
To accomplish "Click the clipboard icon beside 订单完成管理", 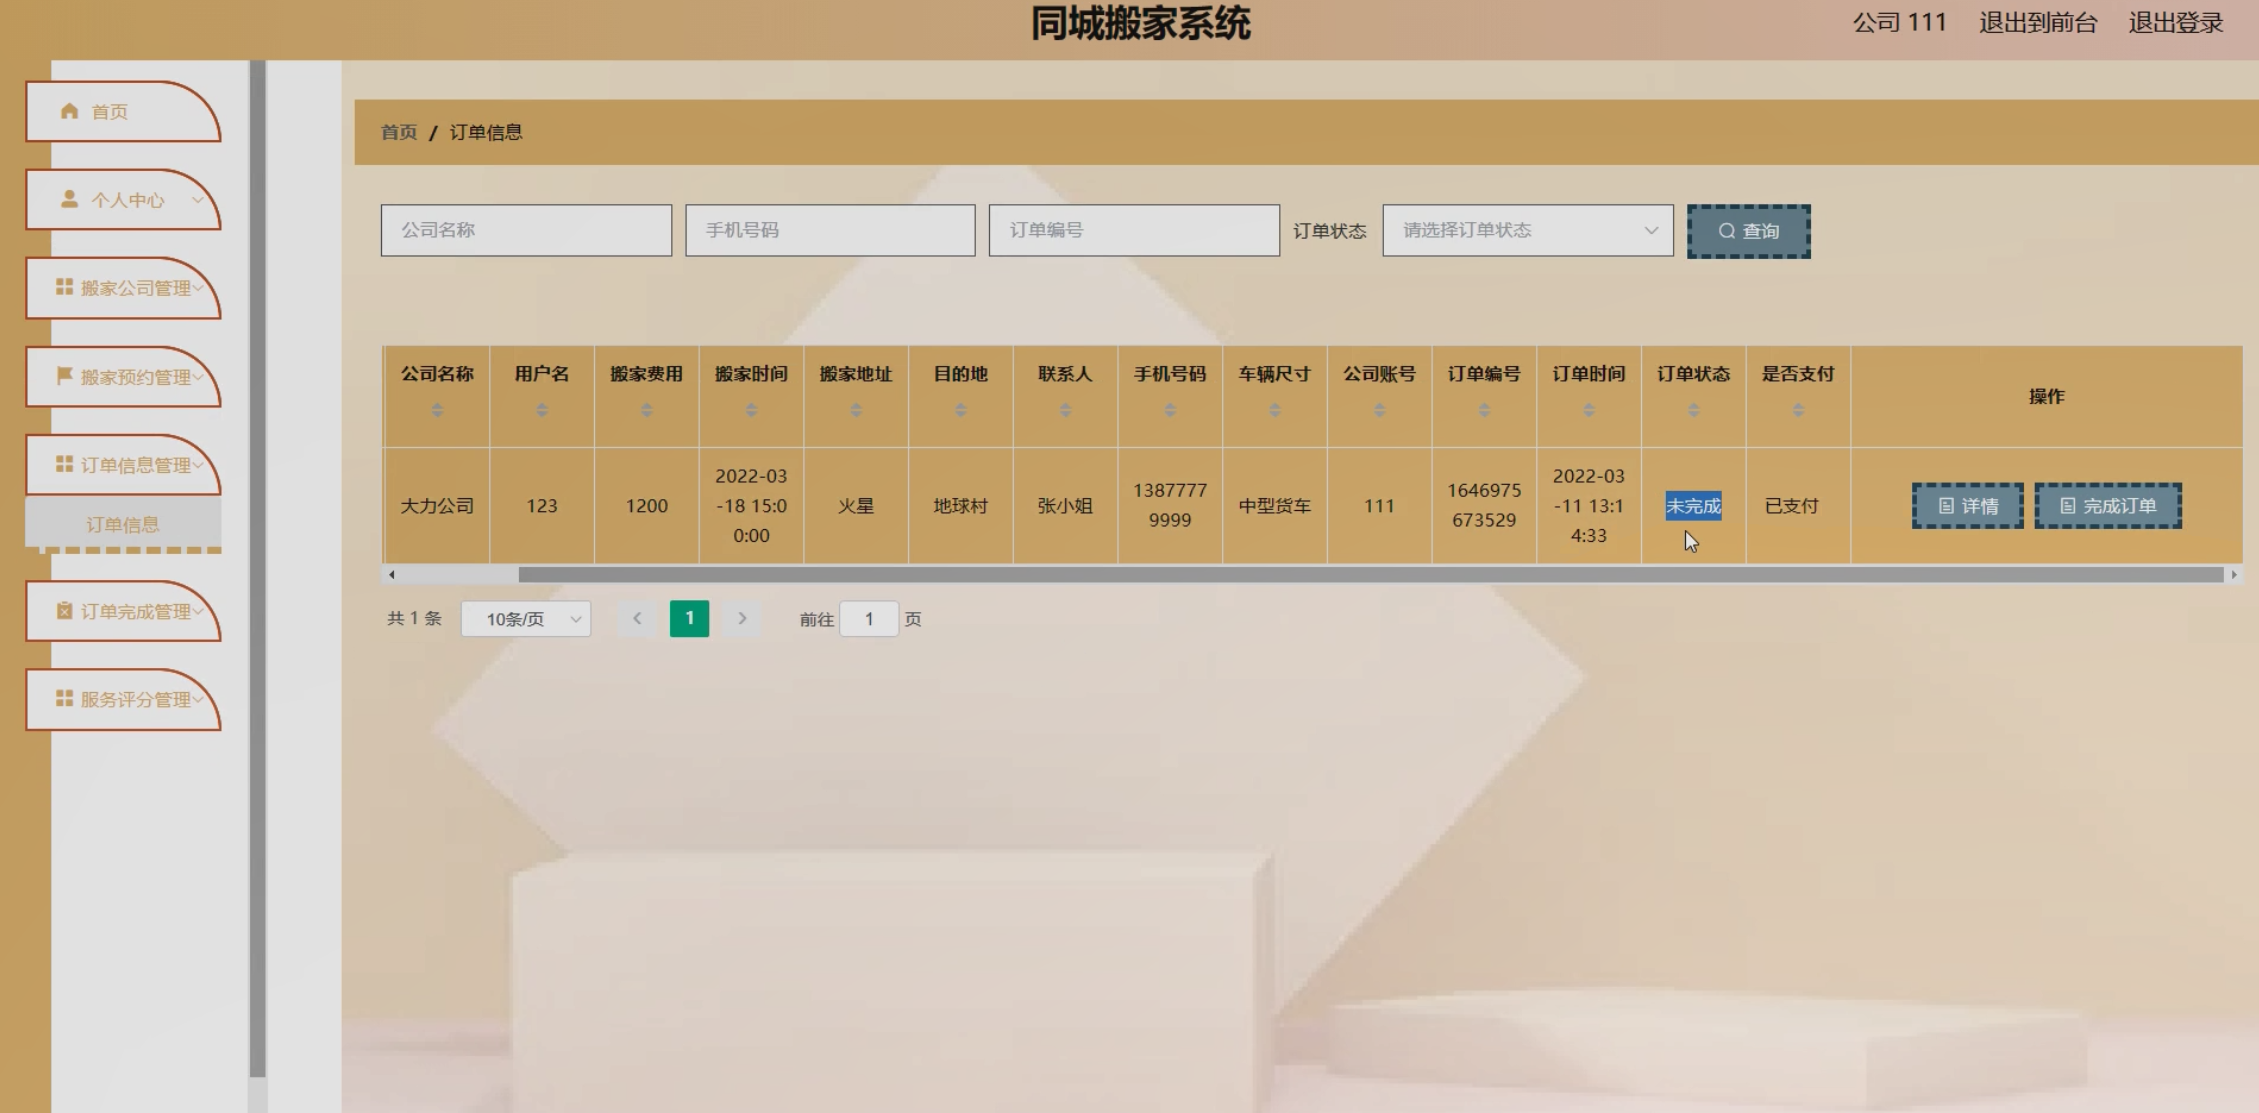I will tap(64, 610).
